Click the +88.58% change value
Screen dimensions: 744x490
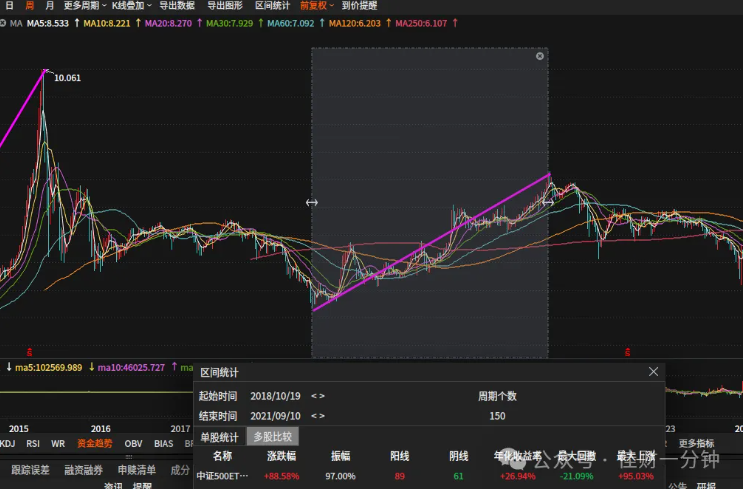281,476
